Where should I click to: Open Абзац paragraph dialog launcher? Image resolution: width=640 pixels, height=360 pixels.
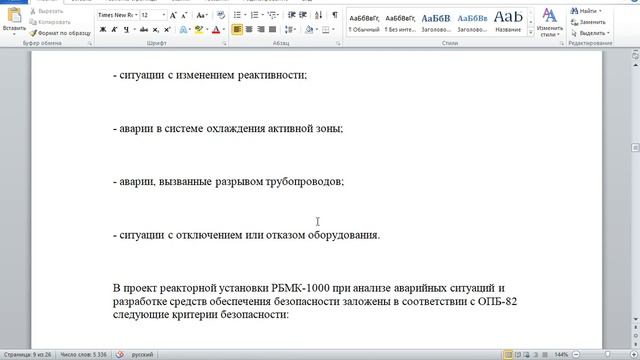point(338,43)
